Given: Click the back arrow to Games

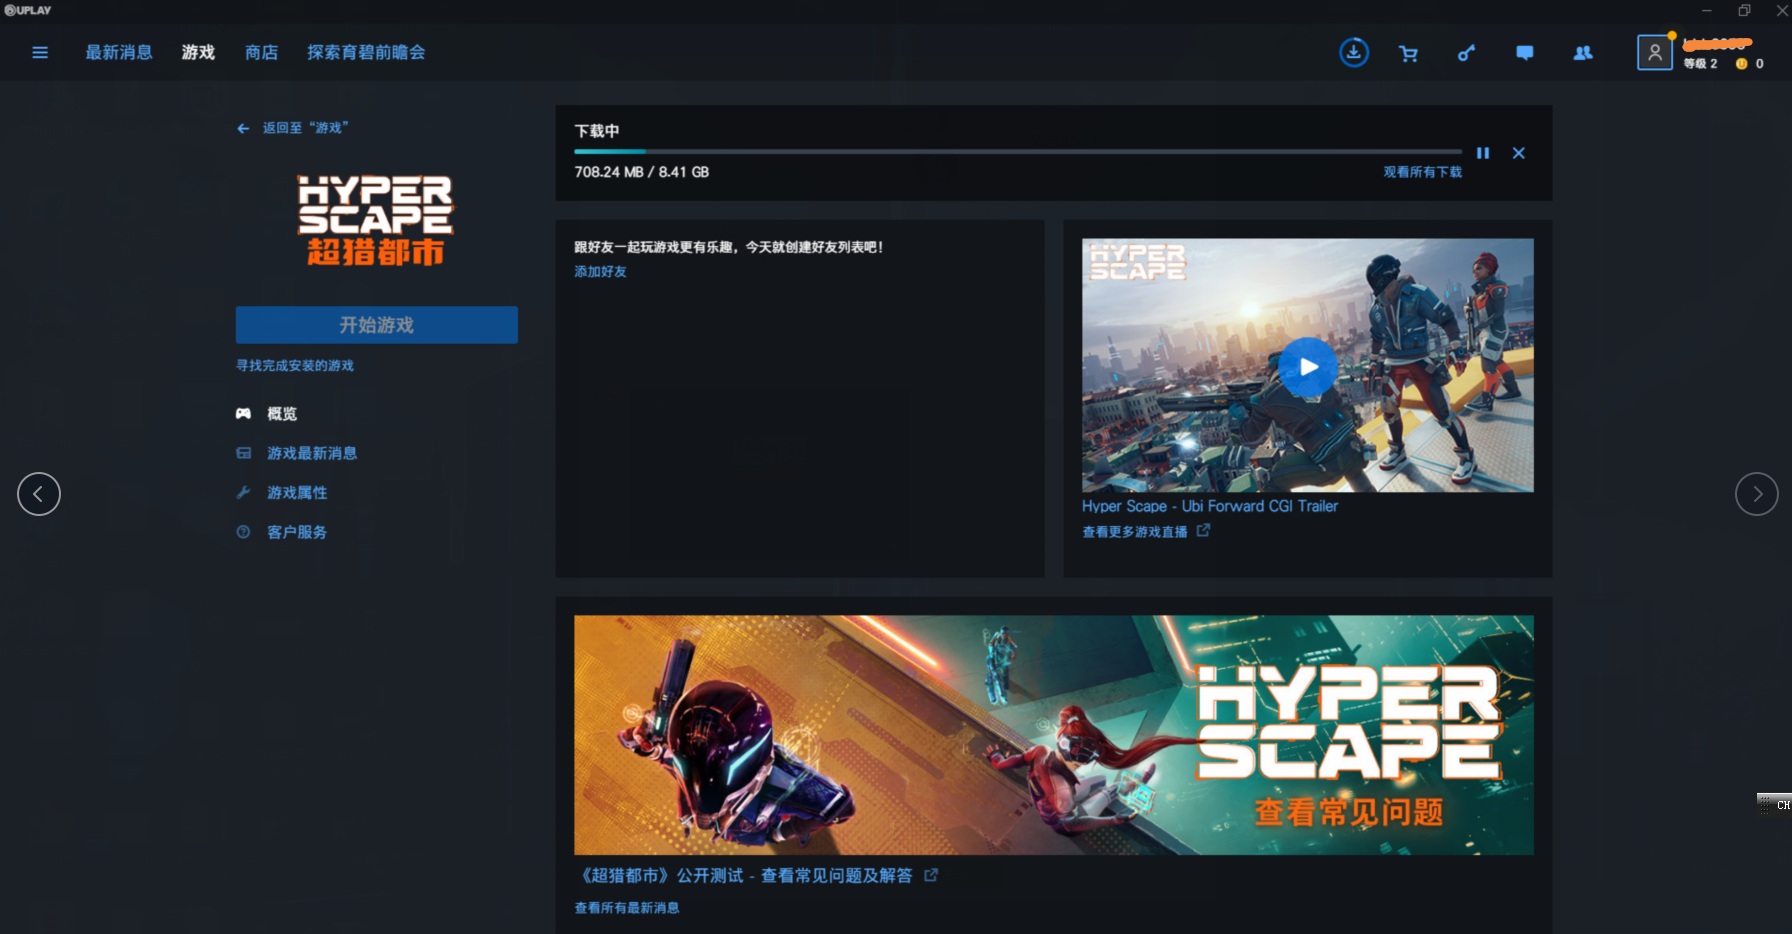Looking at the screenshot, I should [x=243, y=128].
